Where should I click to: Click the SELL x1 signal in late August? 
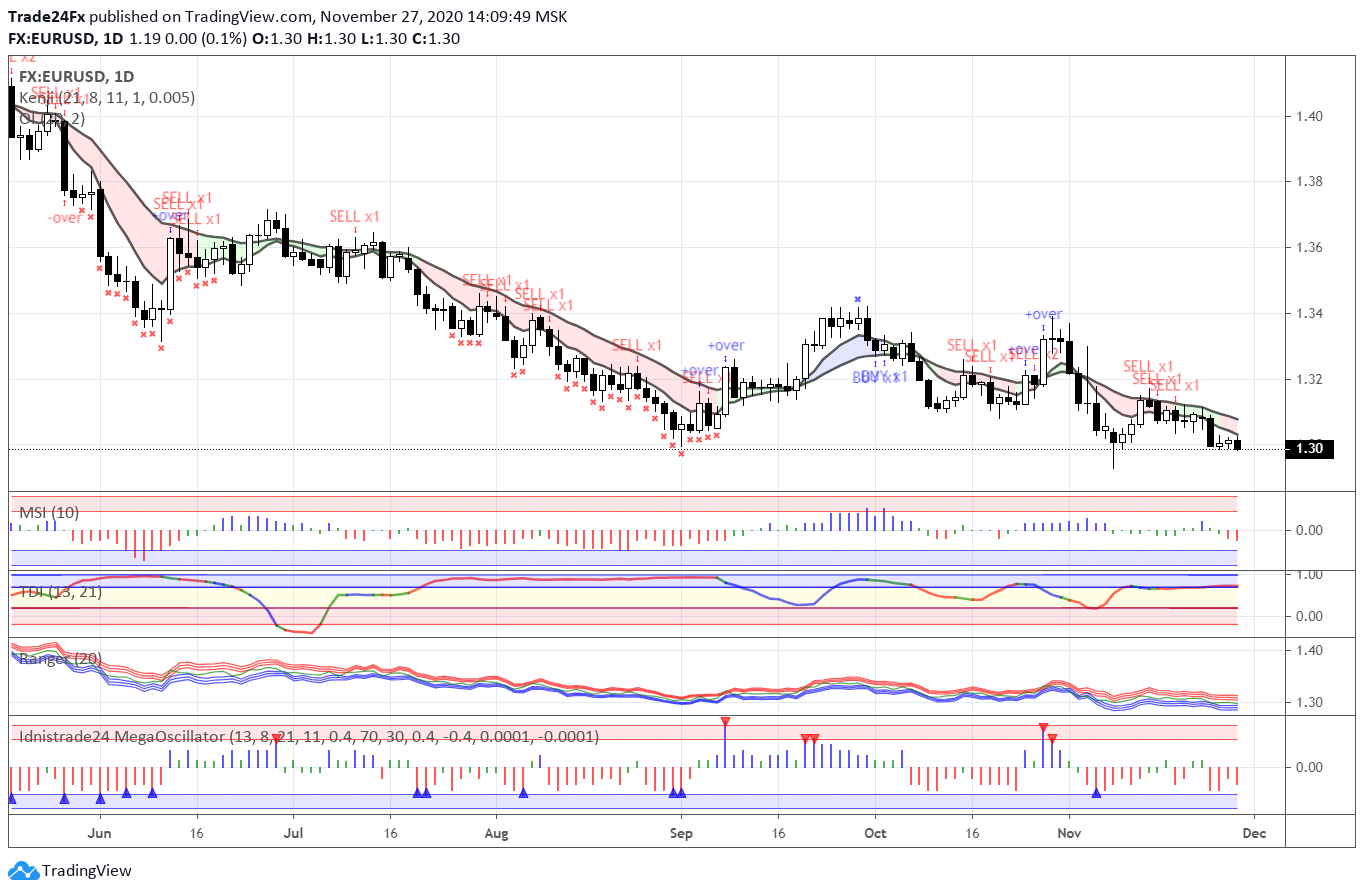tap(637, 345)
